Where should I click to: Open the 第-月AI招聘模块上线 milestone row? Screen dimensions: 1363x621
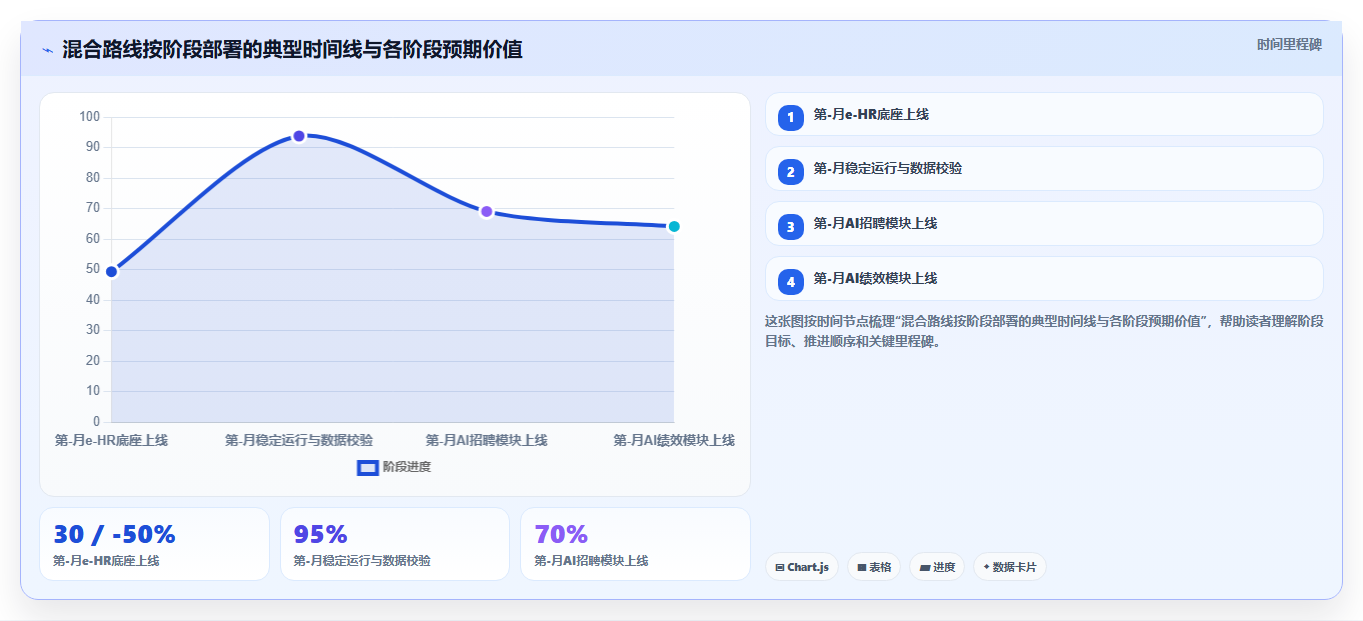click(1044, 223)
